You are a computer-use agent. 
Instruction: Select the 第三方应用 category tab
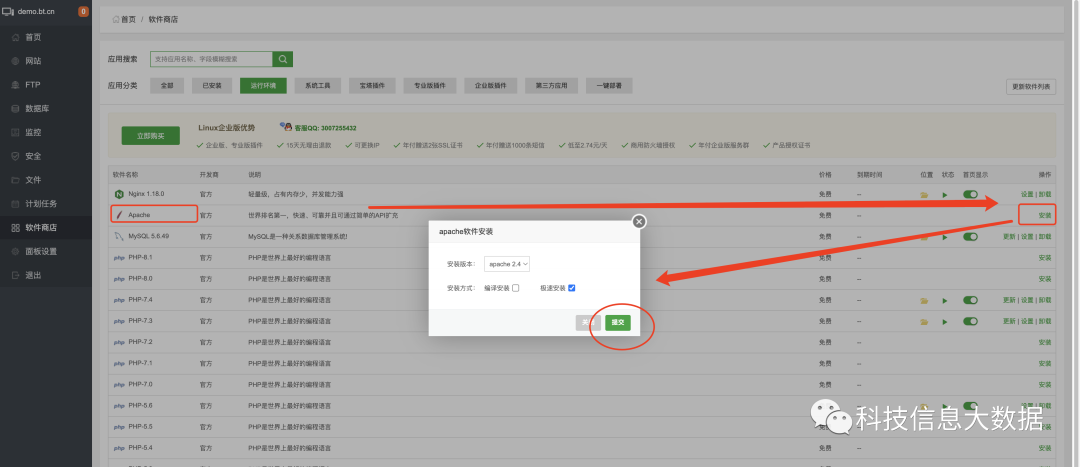click(551, 86)
